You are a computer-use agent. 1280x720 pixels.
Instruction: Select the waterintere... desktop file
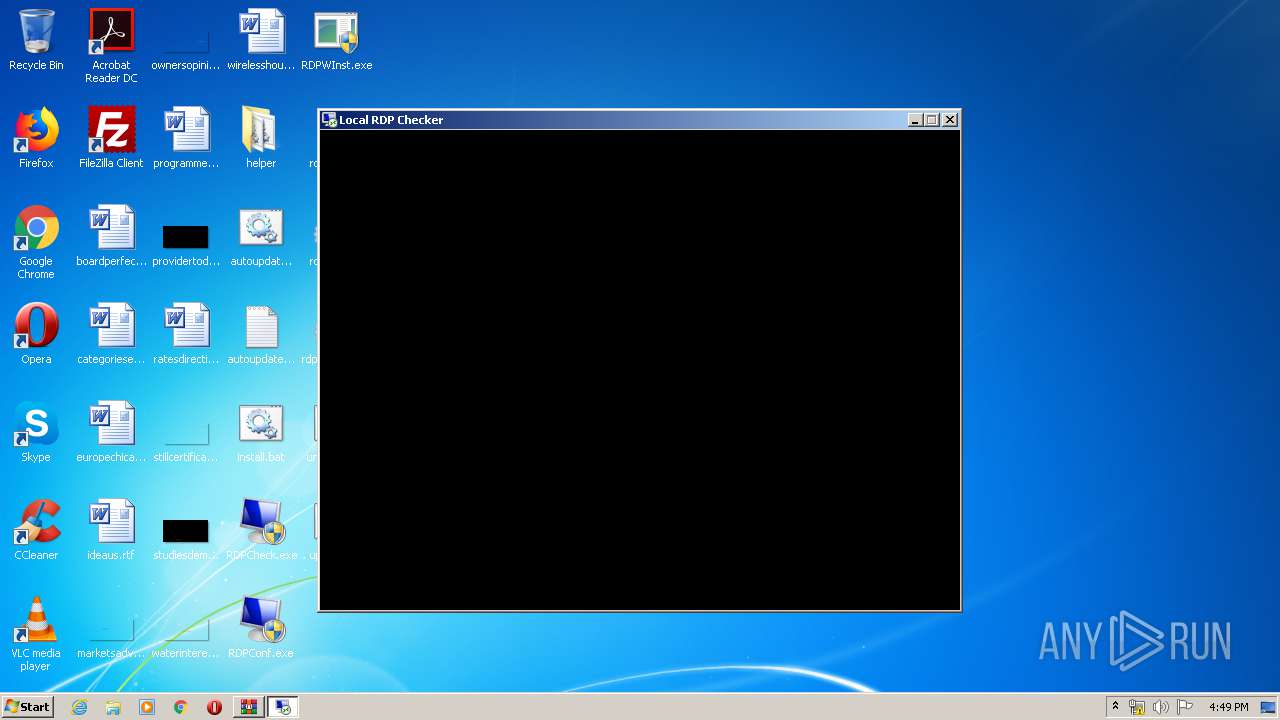pos(186,638)
